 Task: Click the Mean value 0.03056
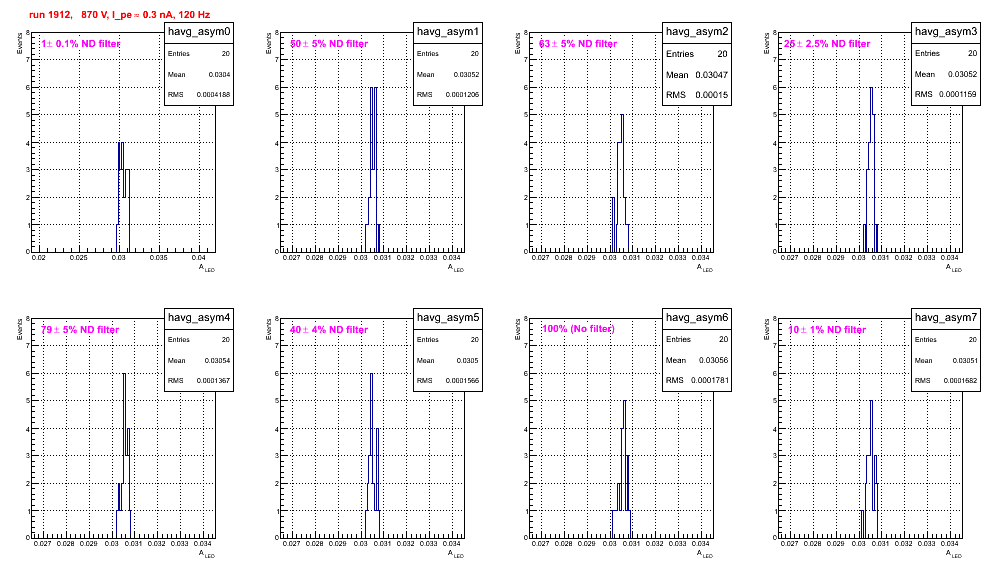coord(713,360)
